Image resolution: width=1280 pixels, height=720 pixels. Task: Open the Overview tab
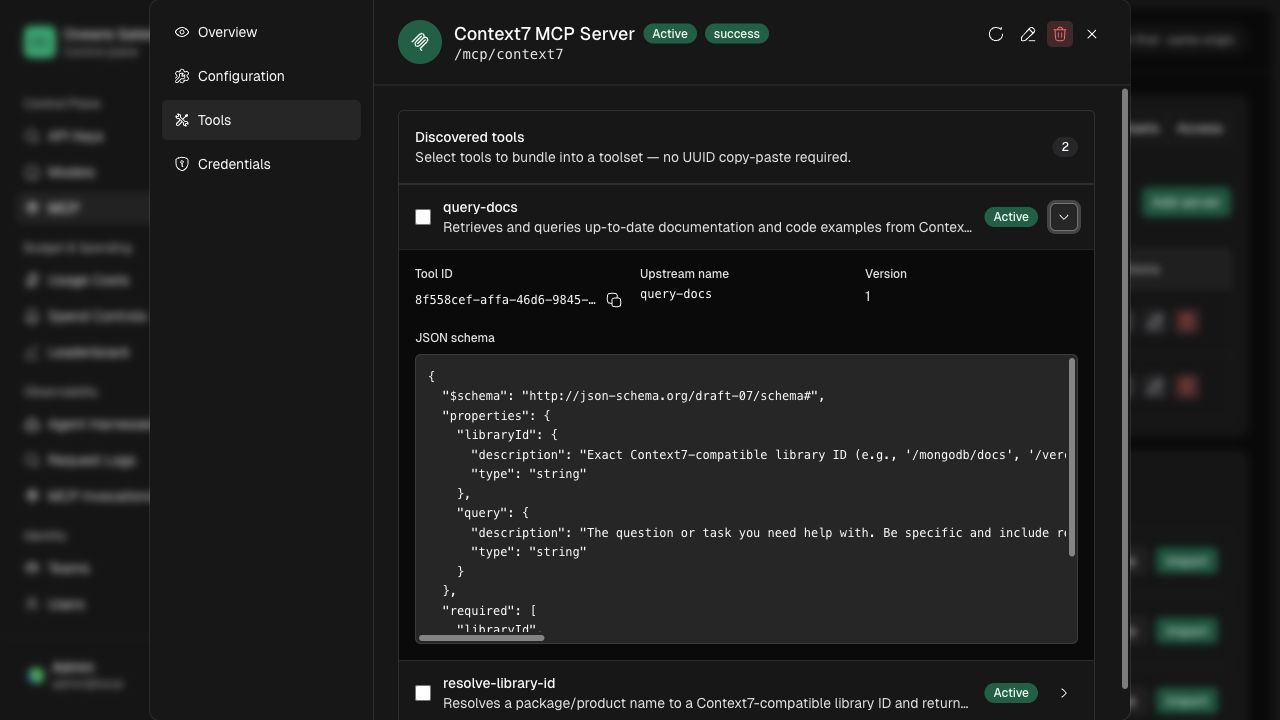pos(261,32)
